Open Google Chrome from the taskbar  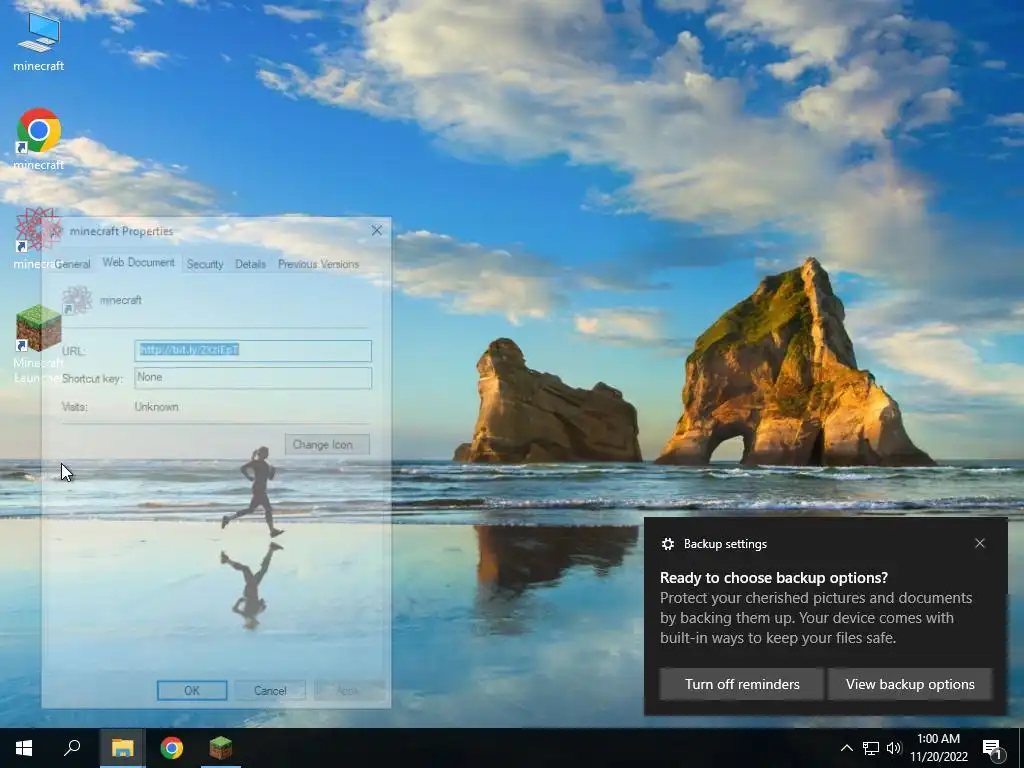pyautogui.click(x=172, y=748)
